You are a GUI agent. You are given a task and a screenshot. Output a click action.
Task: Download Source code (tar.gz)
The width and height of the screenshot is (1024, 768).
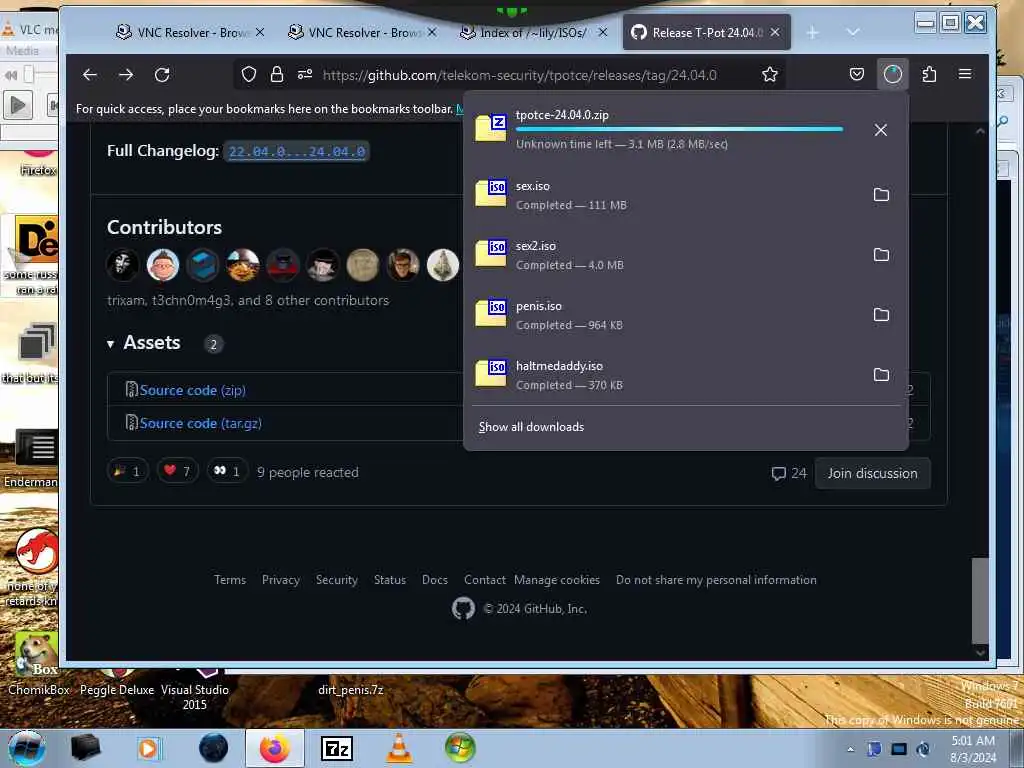click(200, 423)
